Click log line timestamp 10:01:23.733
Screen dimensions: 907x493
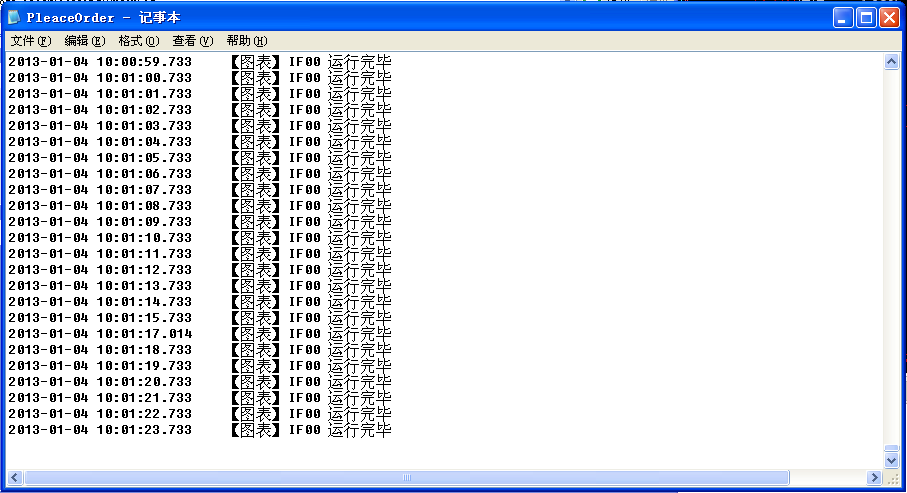143,430
